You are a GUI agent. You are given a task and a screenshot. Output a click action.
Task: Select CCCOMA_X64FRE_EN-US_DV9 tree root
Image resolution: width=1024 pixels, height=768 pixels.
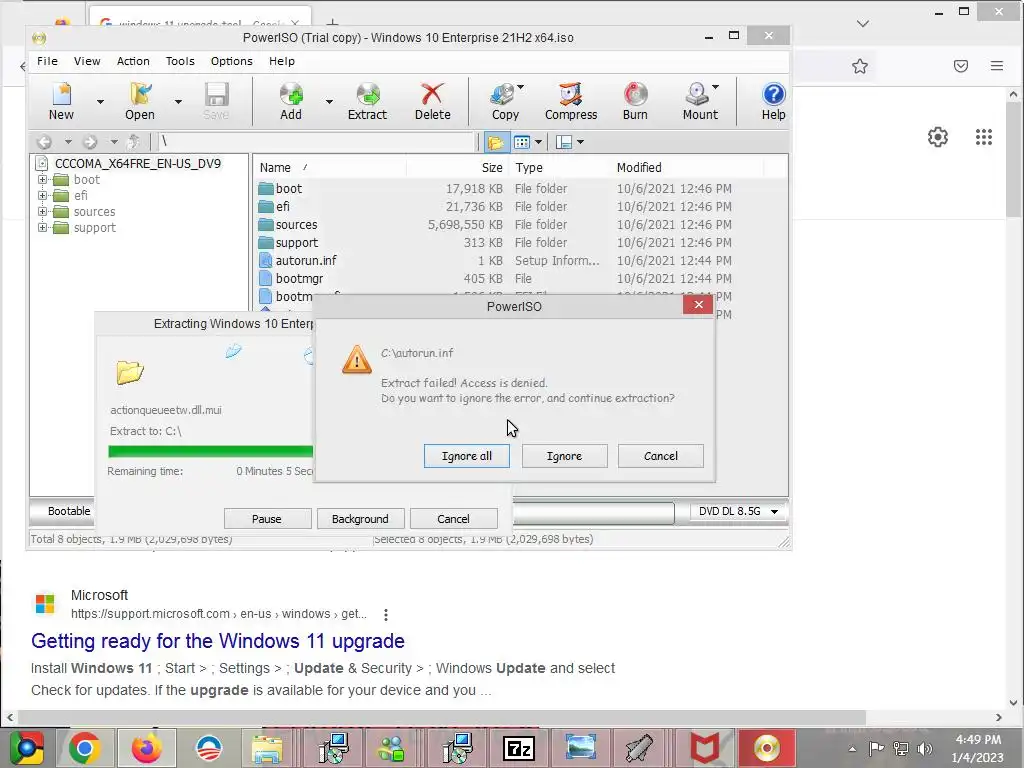(137, 163)
